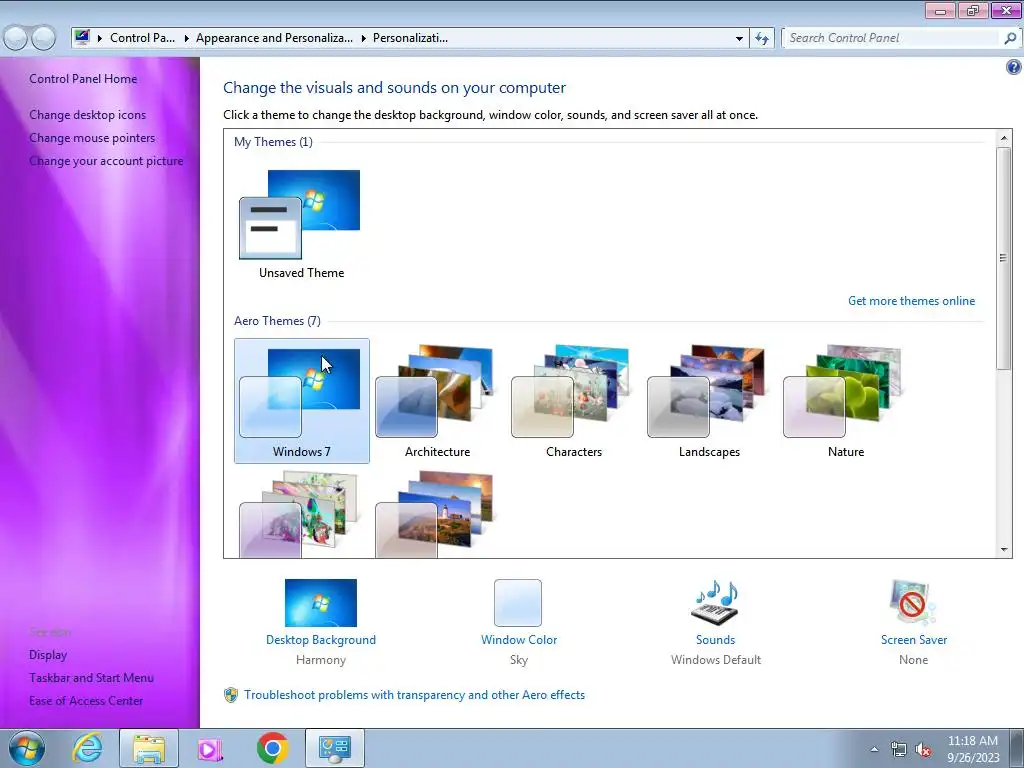Open the Window Color swatch
1024x768 pixels.
coord(518,603)
